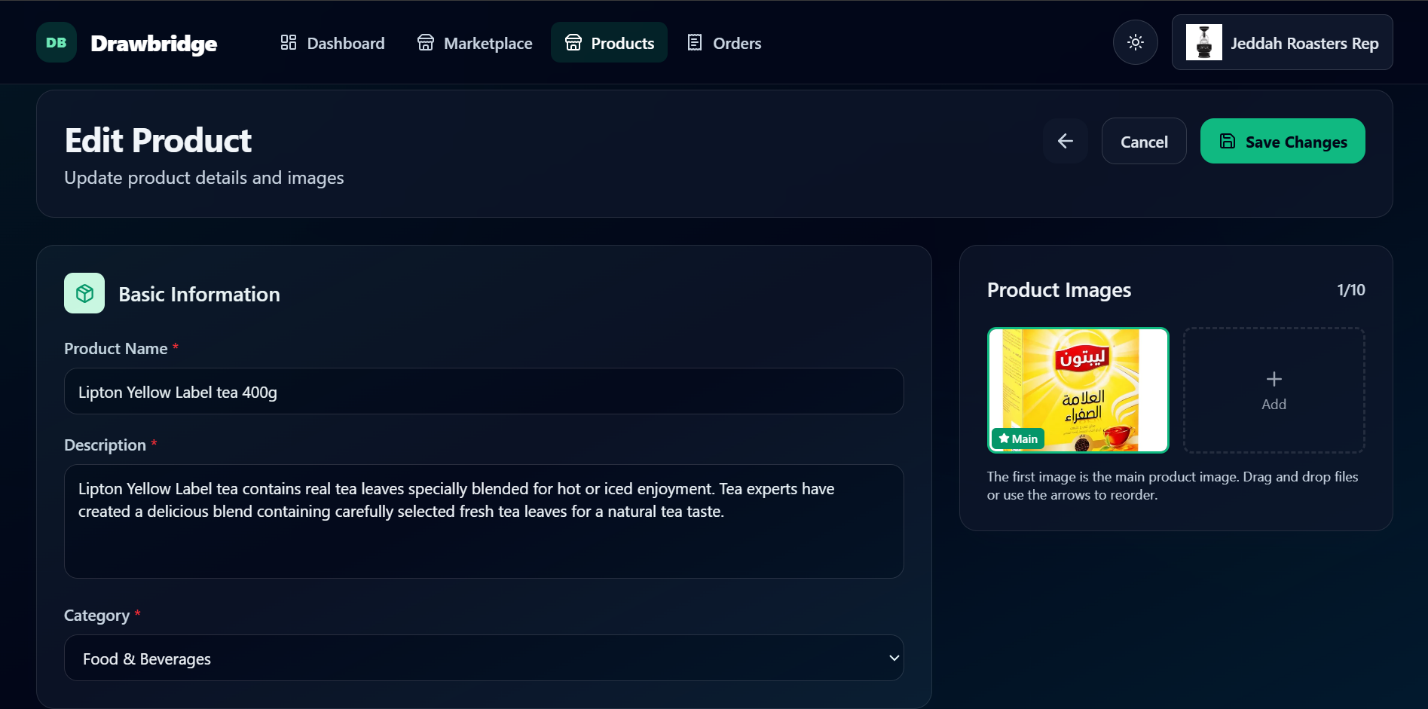
Task: Go to the Marketplace page
Action: click(474, 43)
